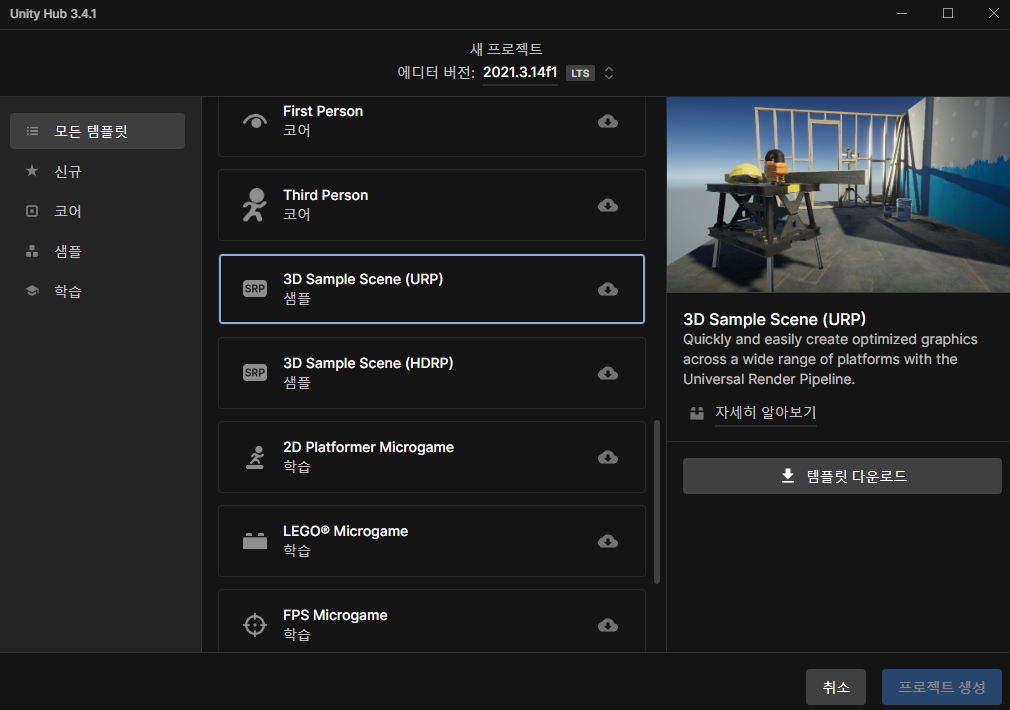Screen dimensions: 1010x710
Task: Click the Universal Render Pipeline description text
Action: [830, 359]
